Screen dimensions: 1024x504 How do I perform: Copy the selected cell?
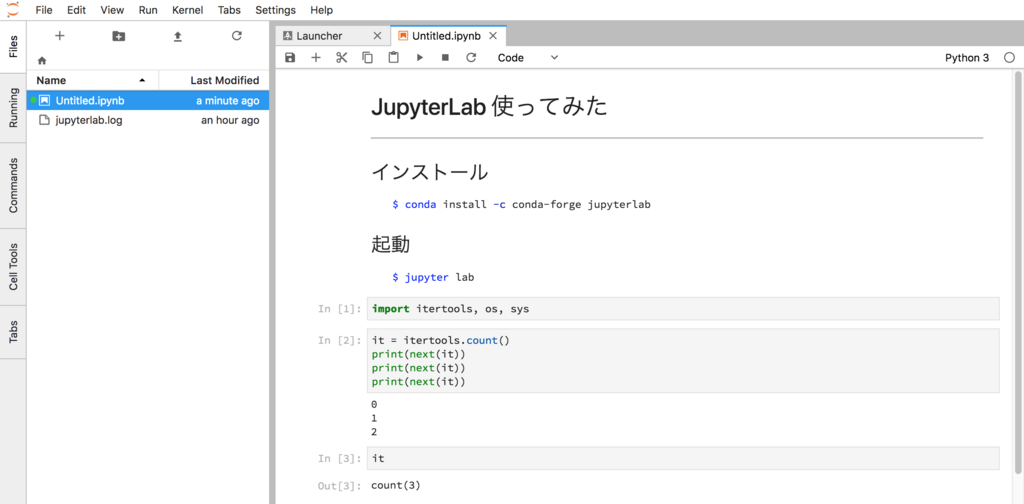point(368,57)
